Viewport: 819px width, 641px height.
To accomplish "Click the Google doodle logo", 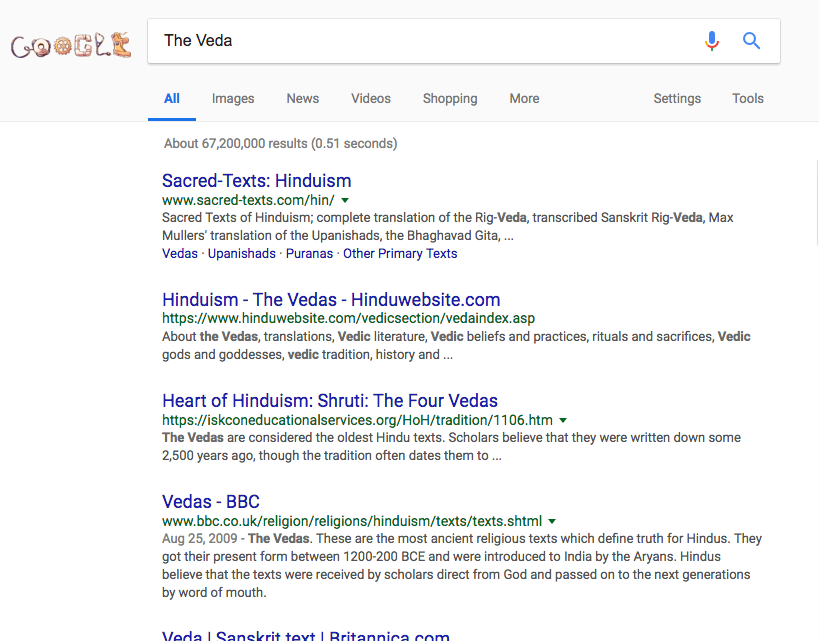I will pos(71,46).
